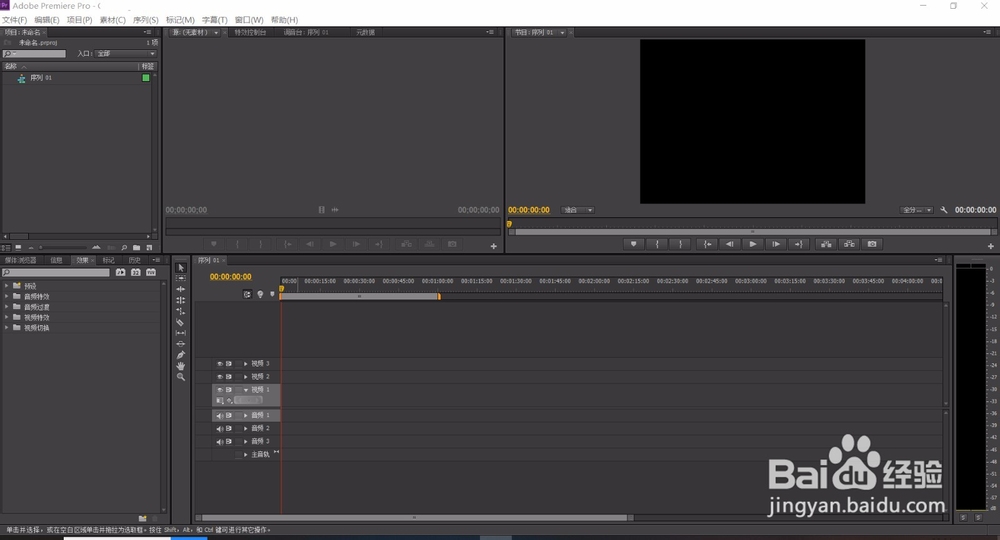Switch Project panel to list view
The height and width of the screenshot is (540, 1000).
click(6, 247)
